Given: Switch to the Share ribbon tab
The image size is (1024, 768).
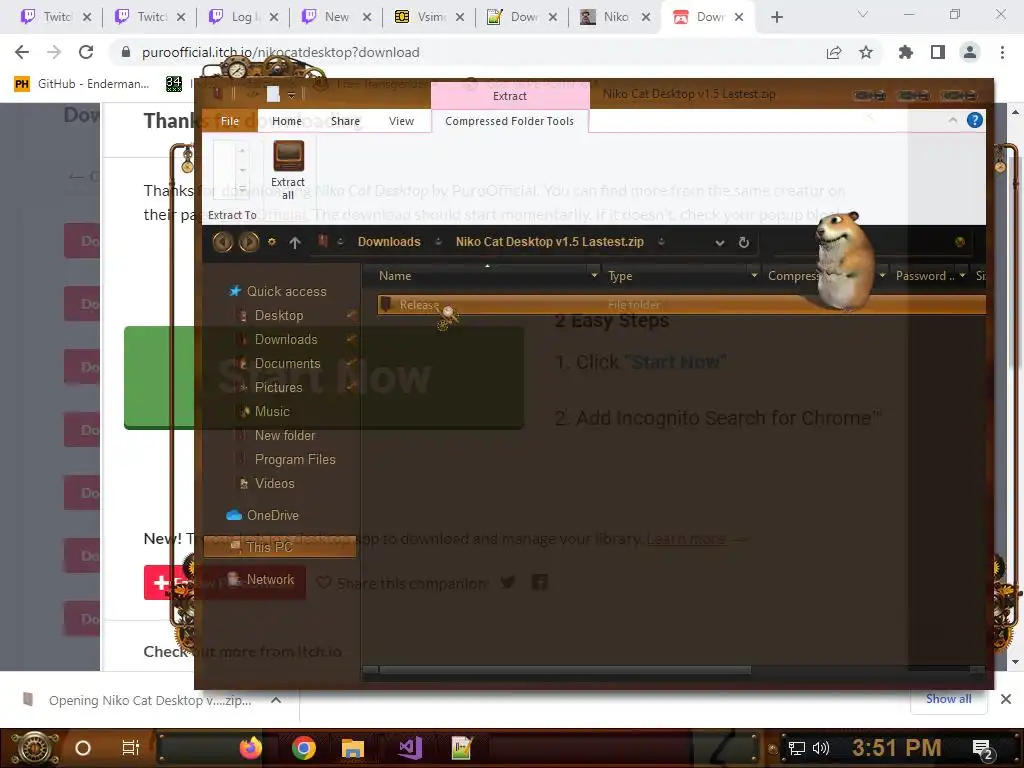Looking at the screenshot, I should click(x=345, y=121).
